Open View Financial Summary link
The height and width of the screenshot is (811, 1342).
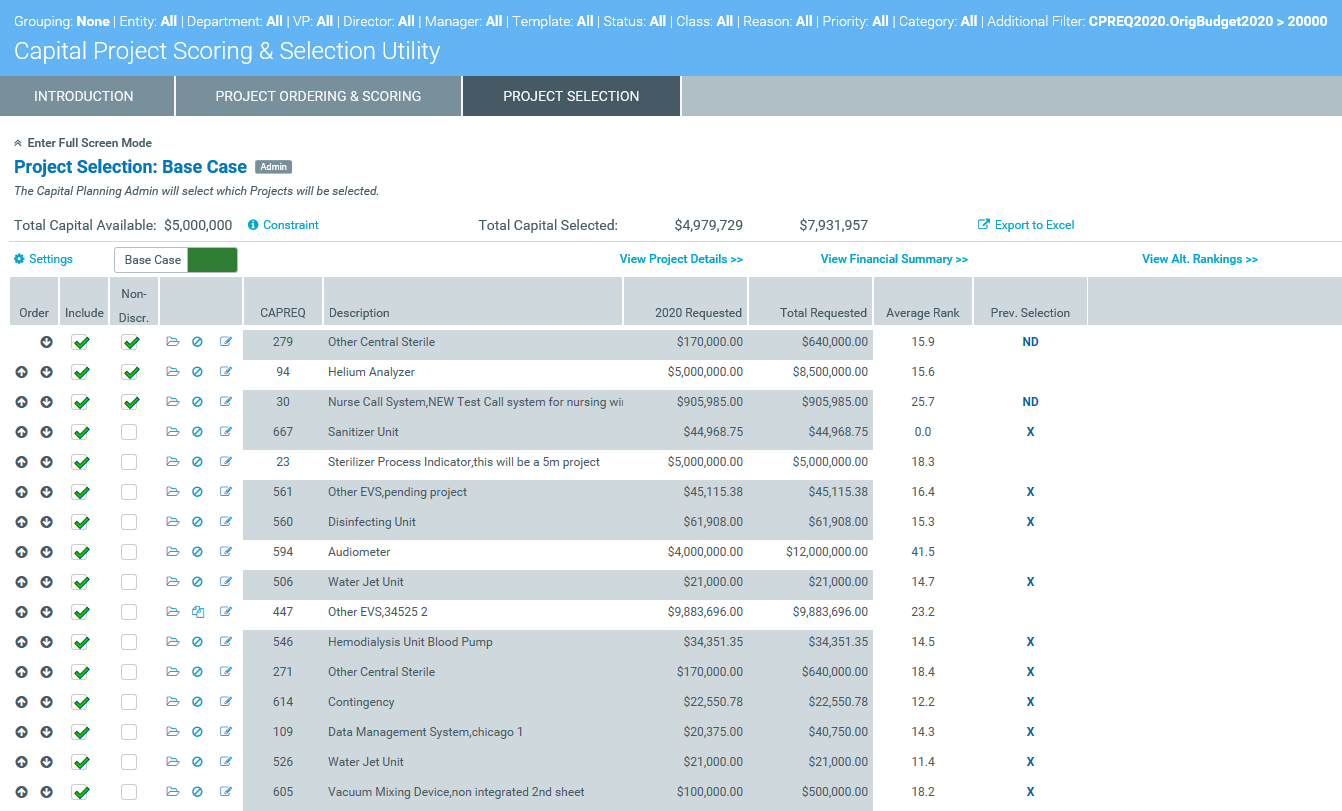click(894, 259)
